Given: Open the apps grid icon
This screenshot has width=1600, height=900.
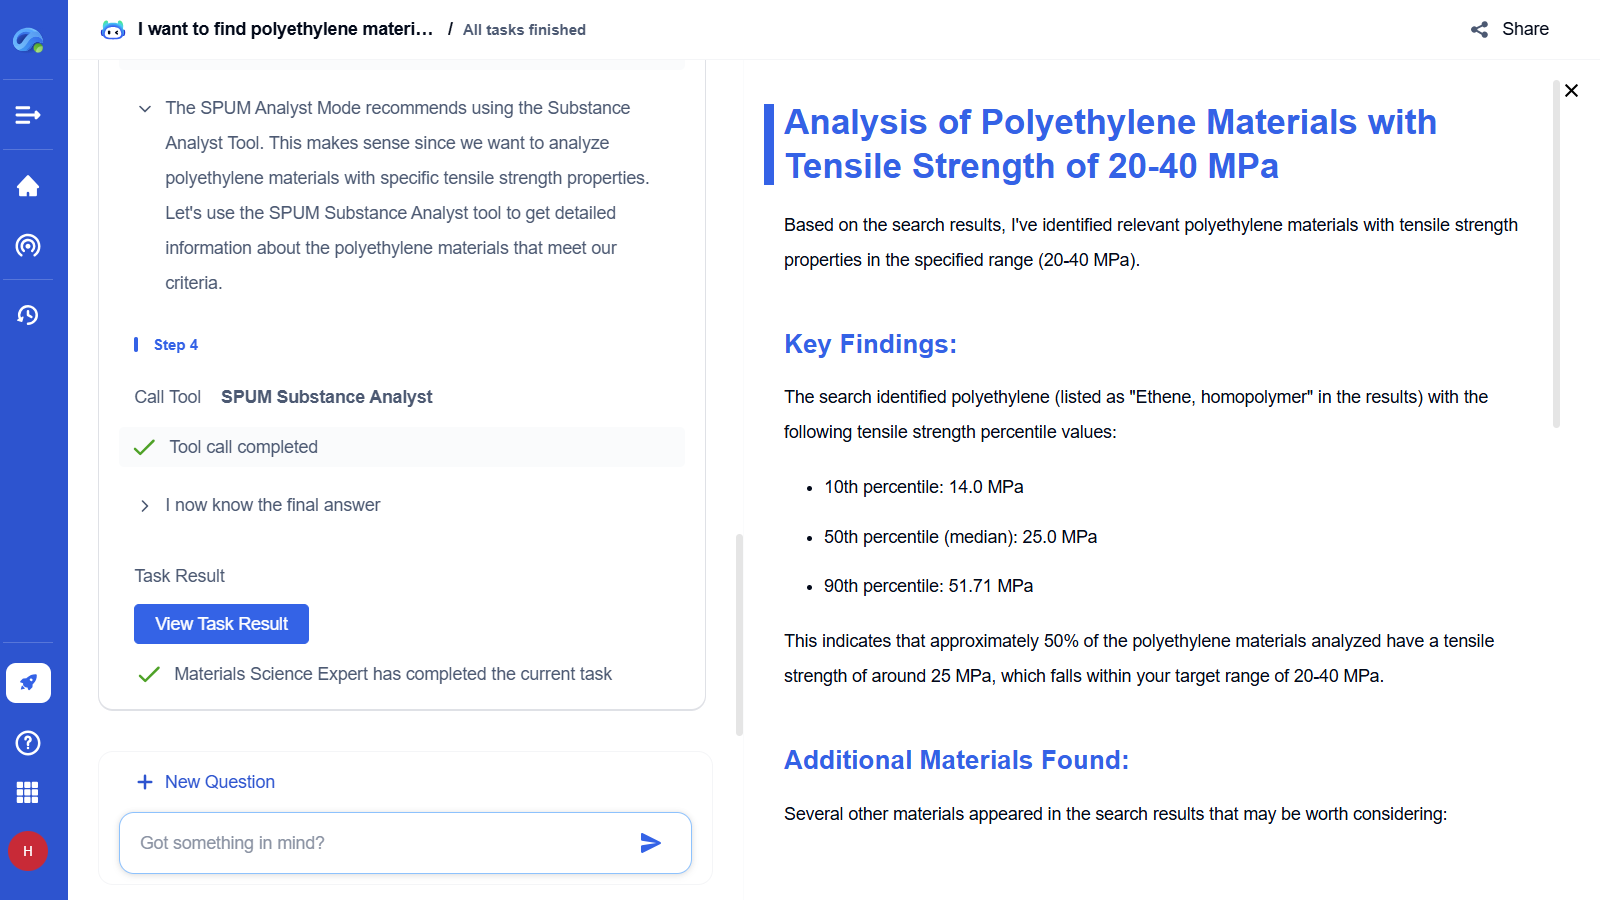Looking at the screenshot, I should click(28, 793).
